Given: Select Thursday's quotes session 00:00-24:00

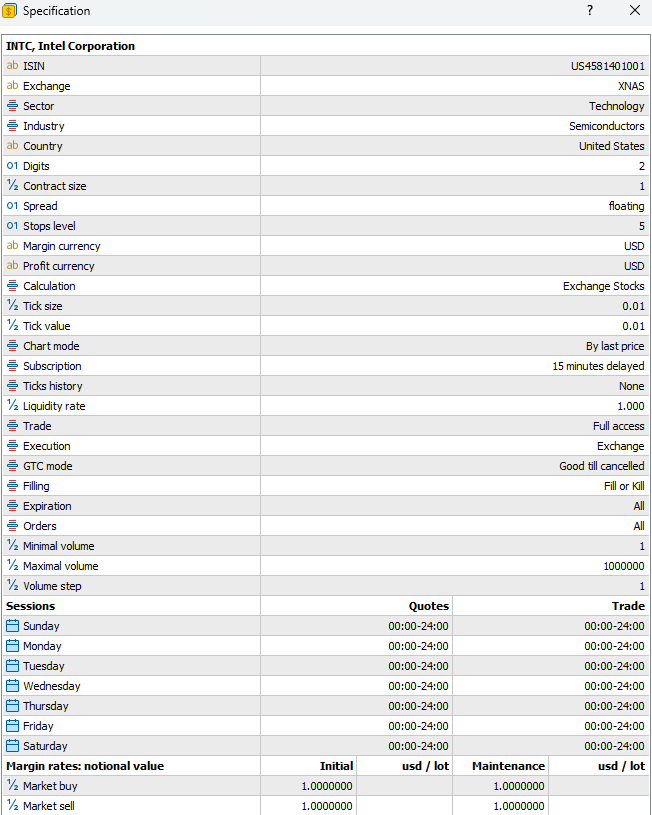Looking at the screenshot, I should click(x=419, y=706).
